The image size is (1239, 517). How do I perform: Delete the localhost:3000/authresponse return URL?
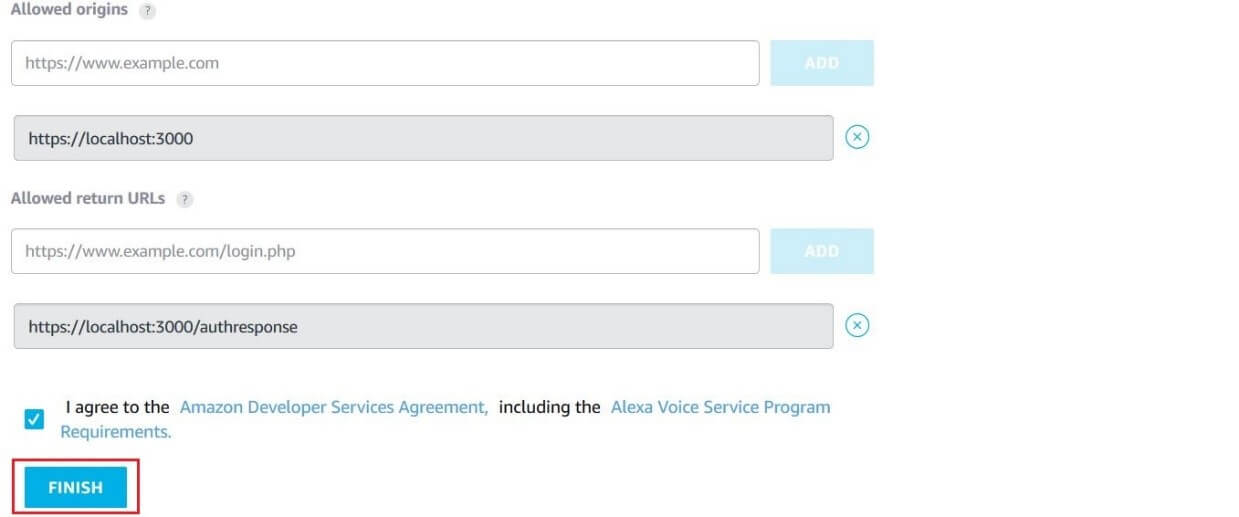pos(857,325)
